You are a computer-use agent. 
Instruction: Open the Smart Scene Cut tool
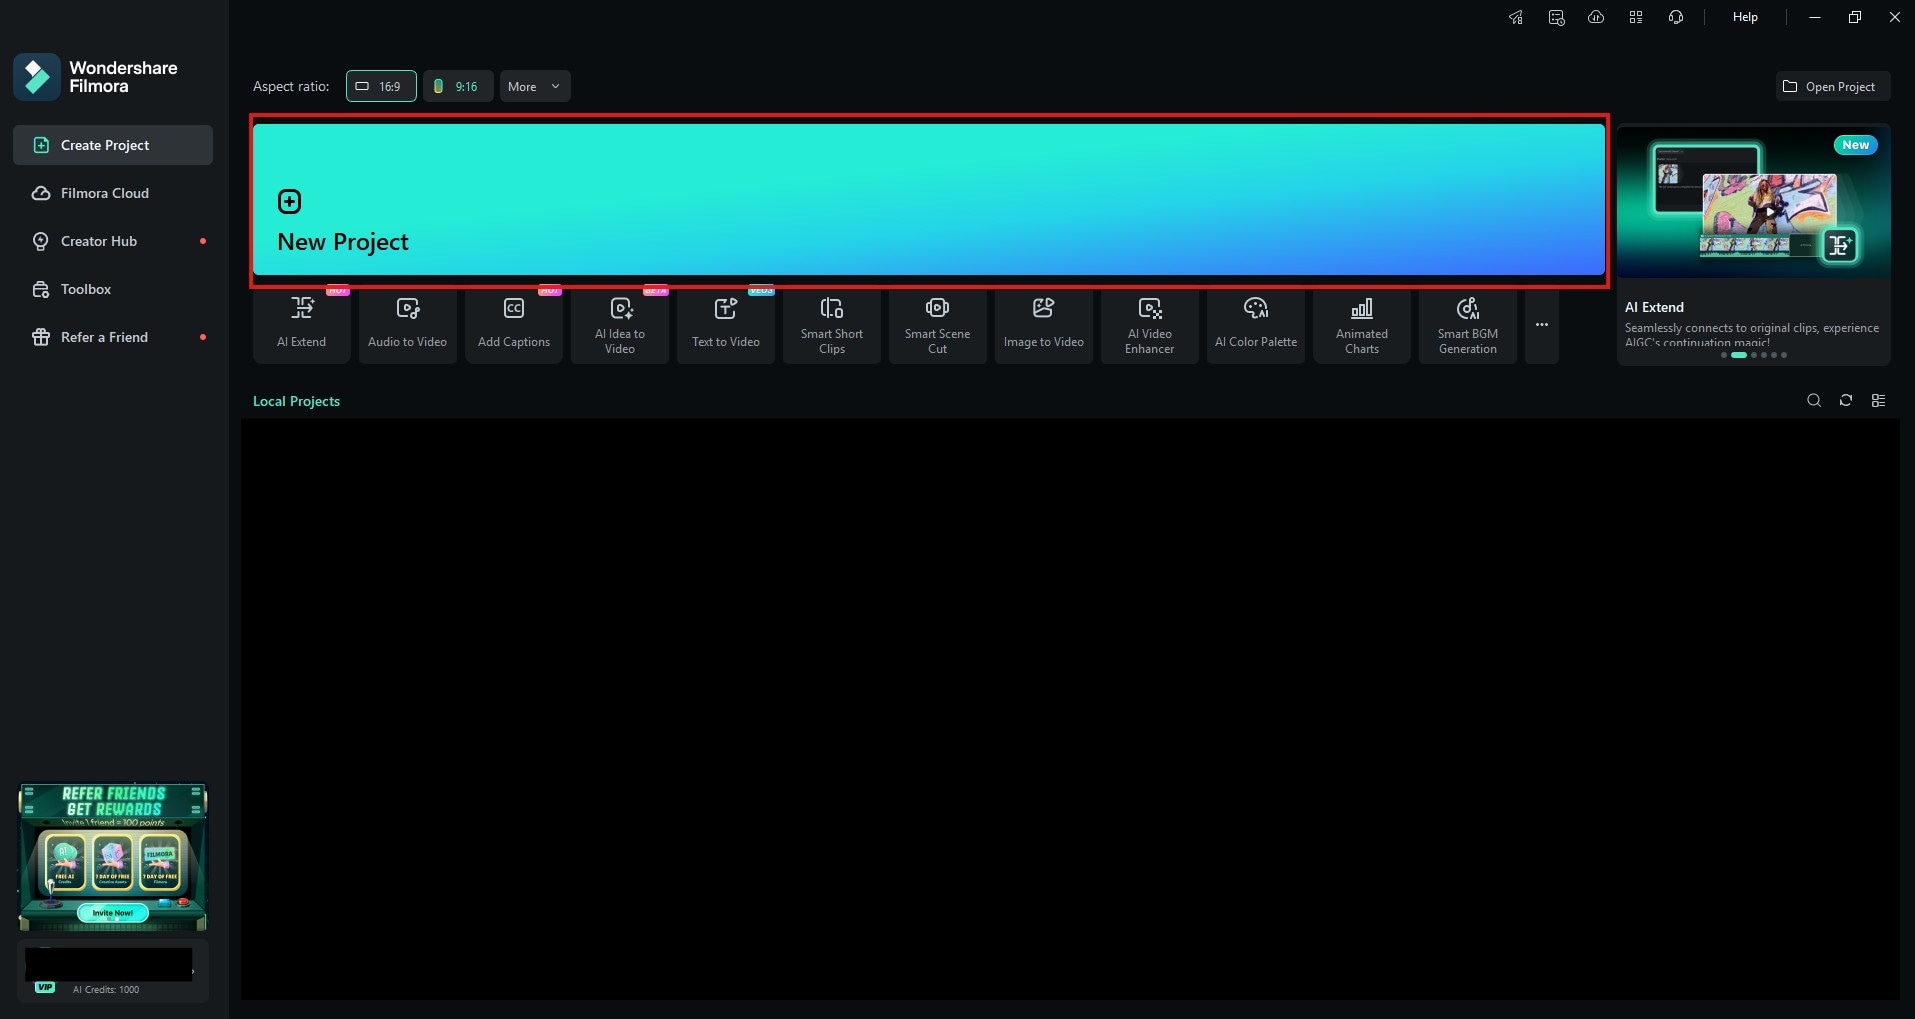938,326
